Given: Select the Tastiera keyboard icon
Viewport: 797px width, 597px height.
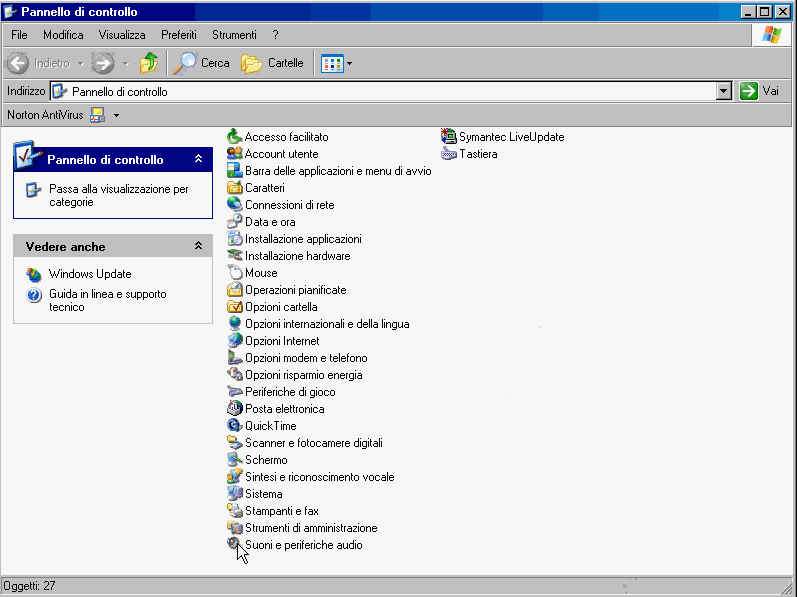Looking at the screenshot, I should 449,153.
